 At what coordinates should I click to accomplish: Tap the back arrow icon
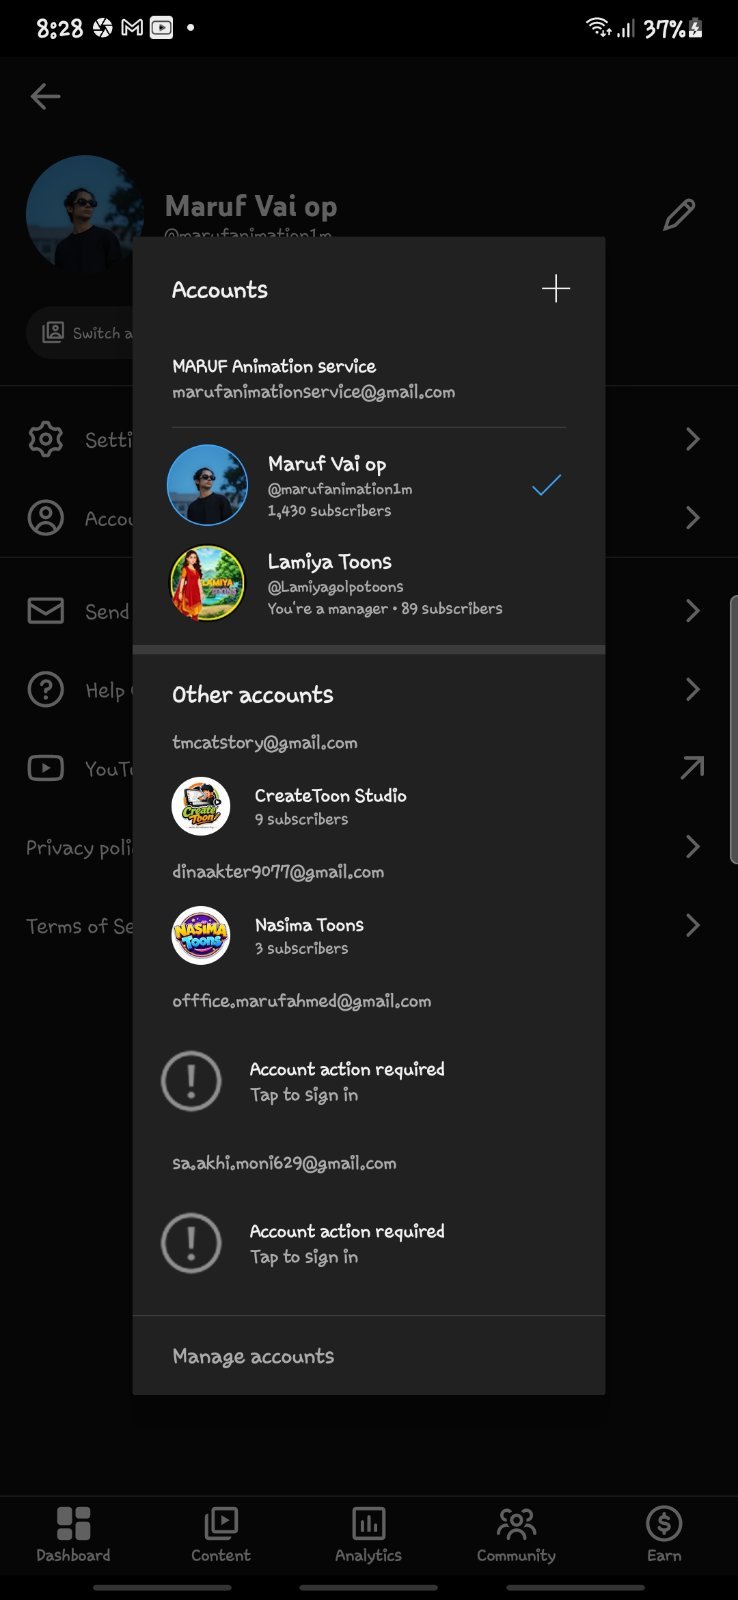(x=46, y=96)
